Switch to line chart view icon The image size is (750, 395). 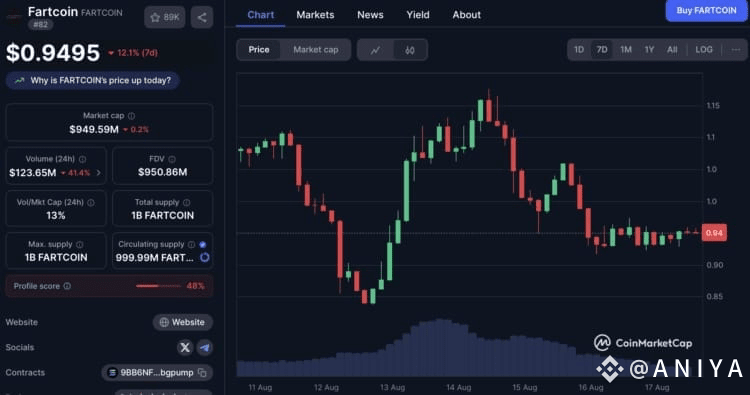click(375, 50)
